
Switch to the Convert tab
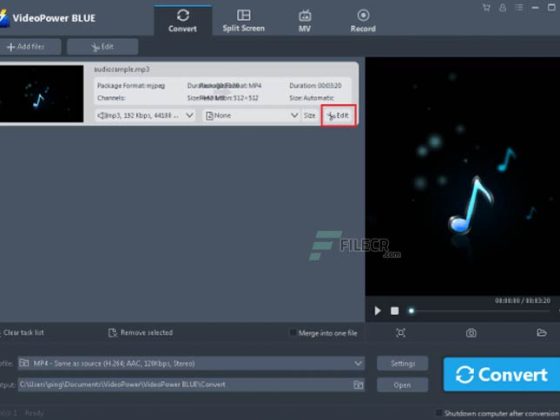point(183,21)
